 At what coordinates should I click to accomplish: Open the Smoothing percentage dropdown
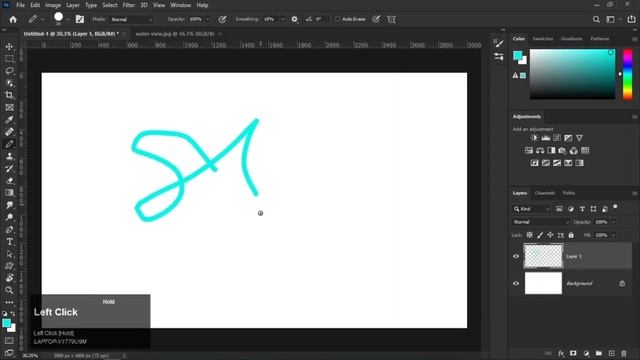click(x=282, y=19)
